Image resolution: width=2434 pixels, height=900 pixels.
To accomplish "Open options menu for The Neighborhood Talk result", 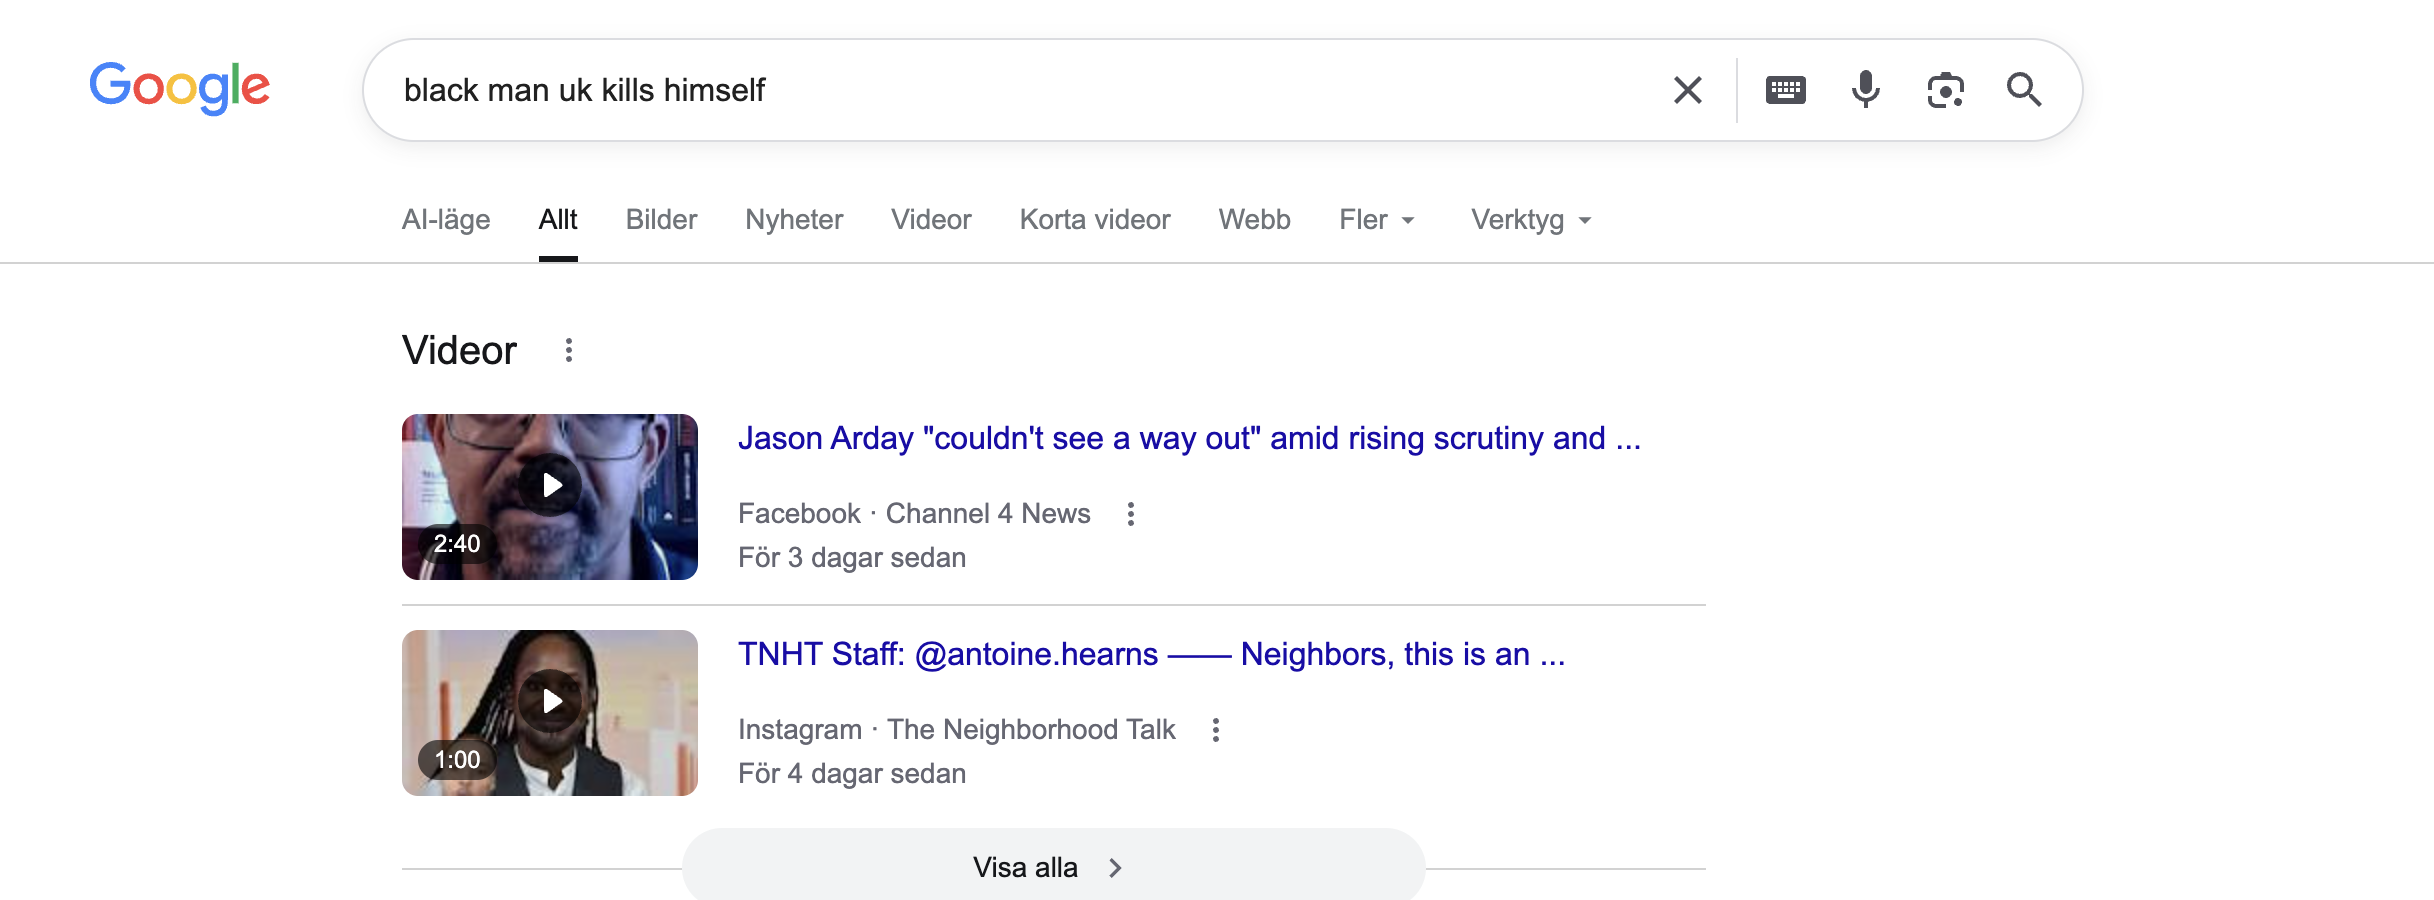I will coord(1216,730).
